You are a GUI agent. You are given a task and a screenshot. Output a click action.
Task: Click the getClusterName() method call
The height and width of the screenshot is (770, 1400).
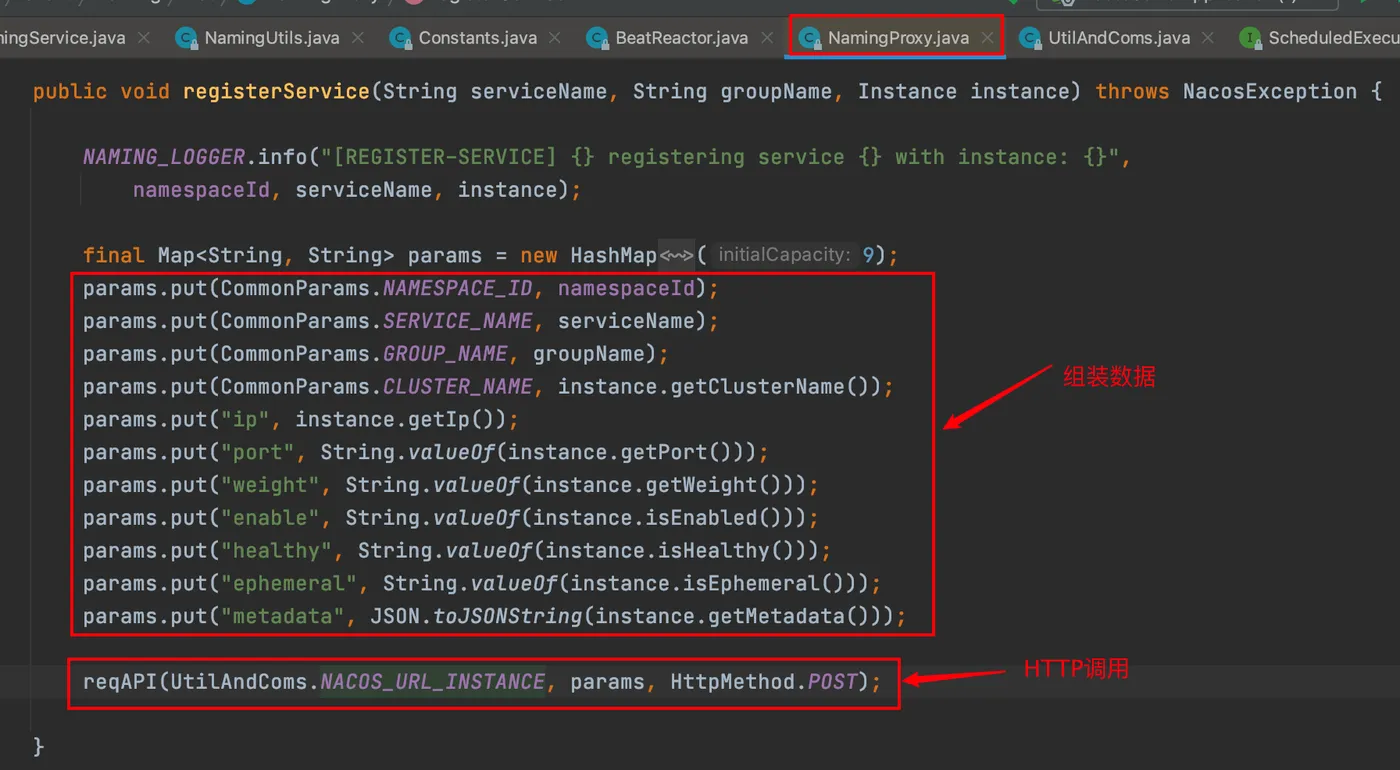point(764,387)
